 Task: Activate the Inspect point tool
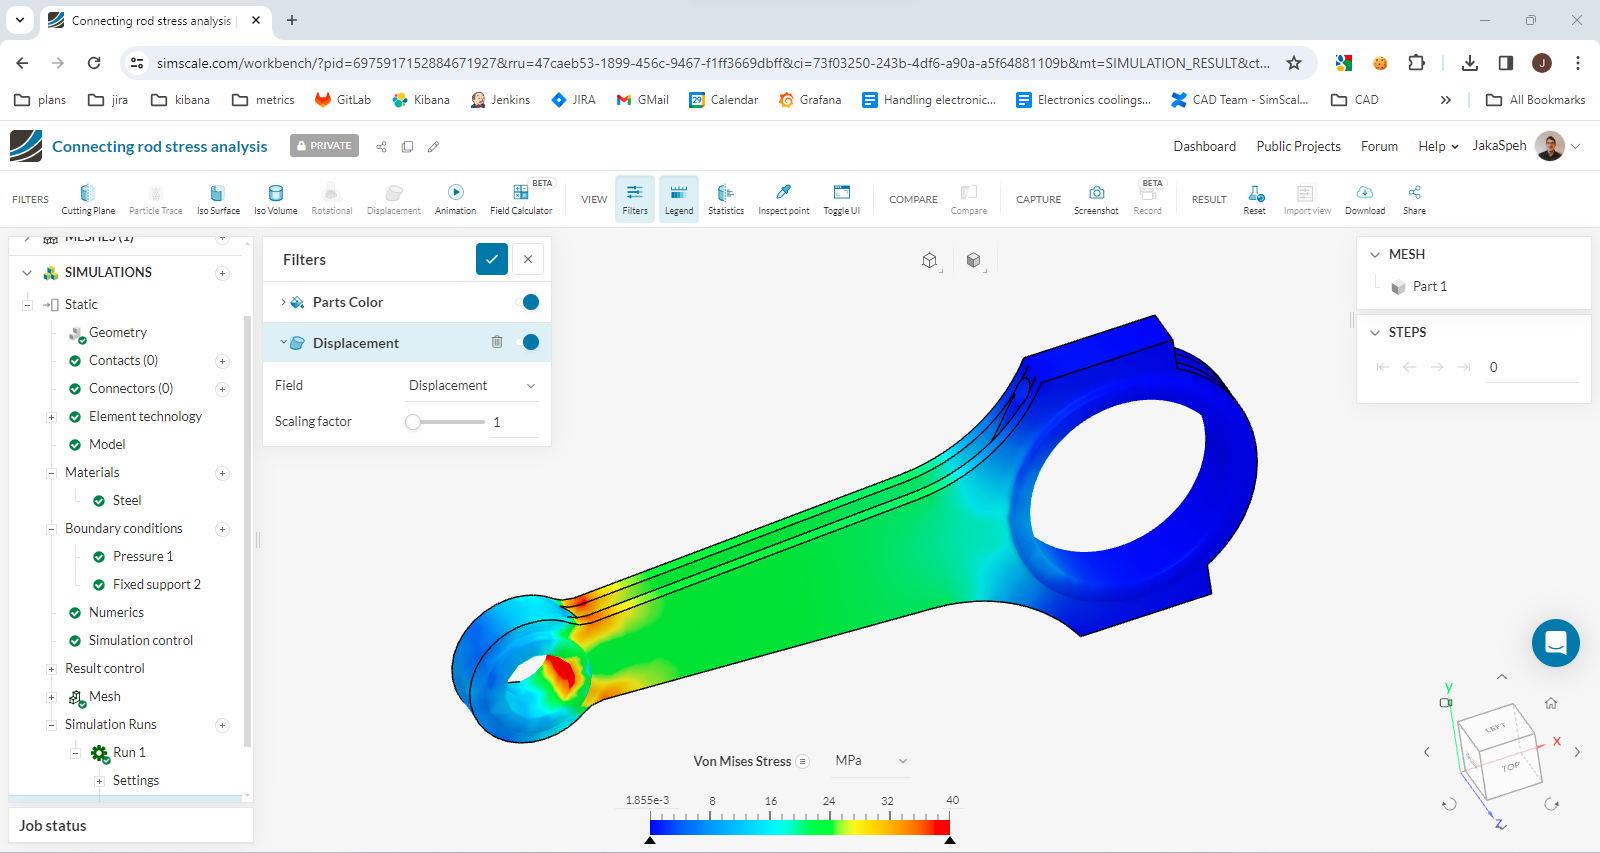[784, 198]
